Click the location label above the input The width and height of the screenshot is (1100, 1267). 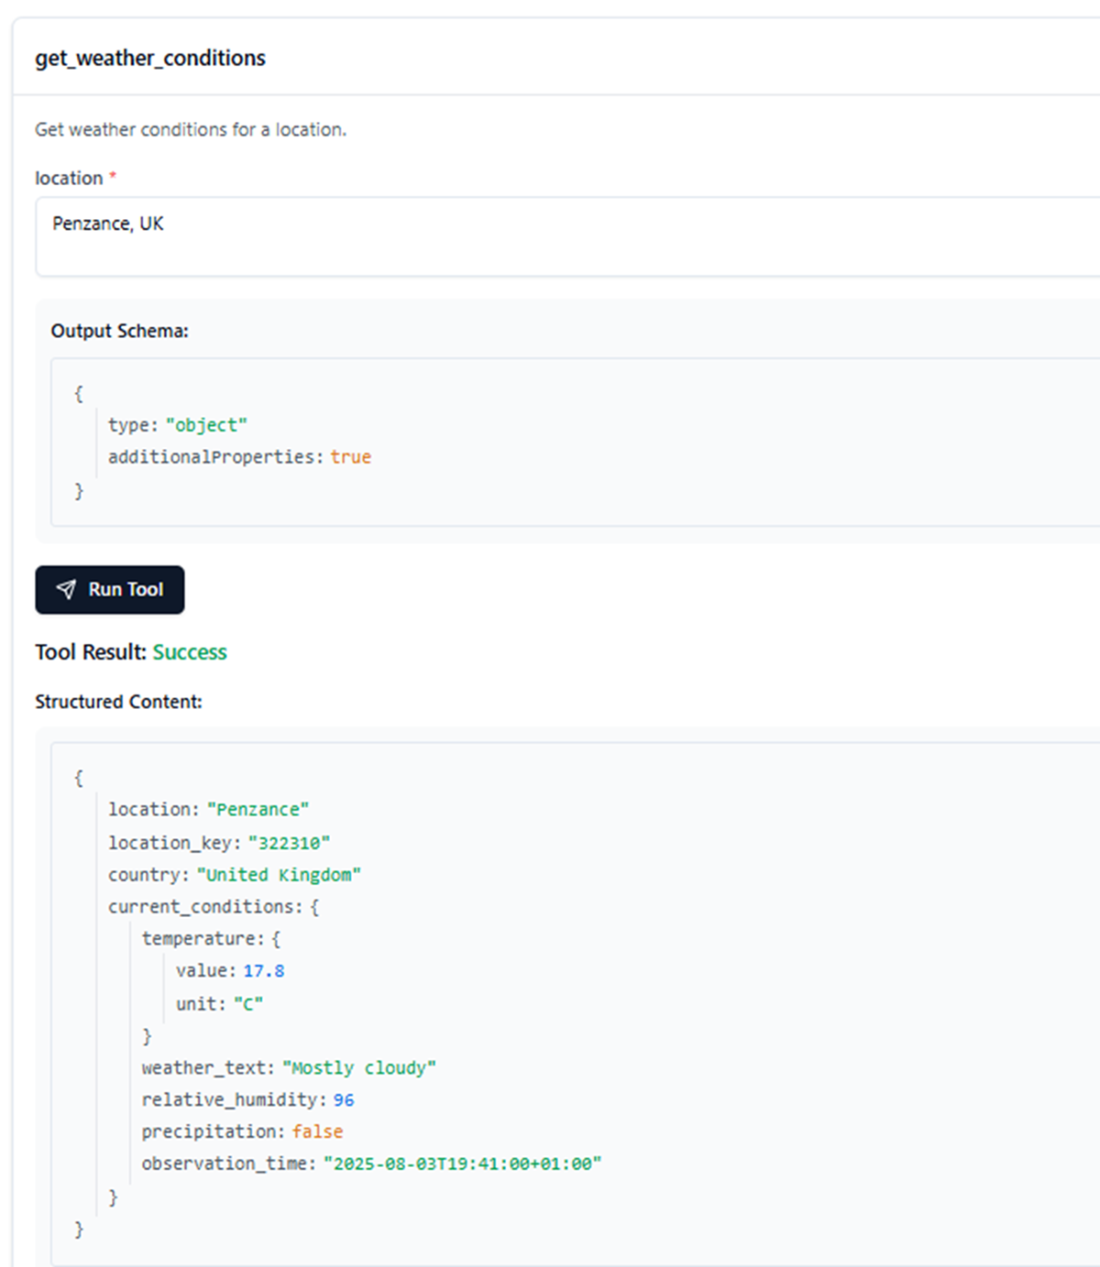coord(69,178)
